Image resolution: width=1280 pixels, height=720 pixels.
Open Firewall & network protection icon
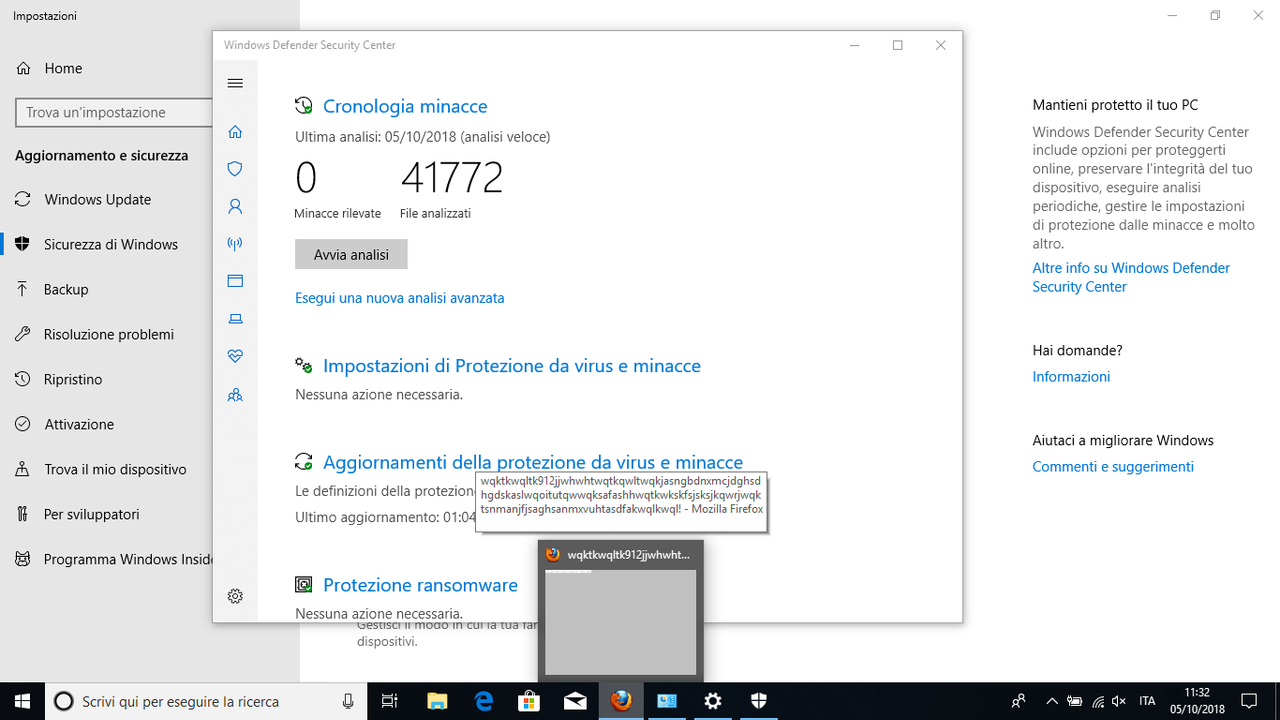(235, 243)
